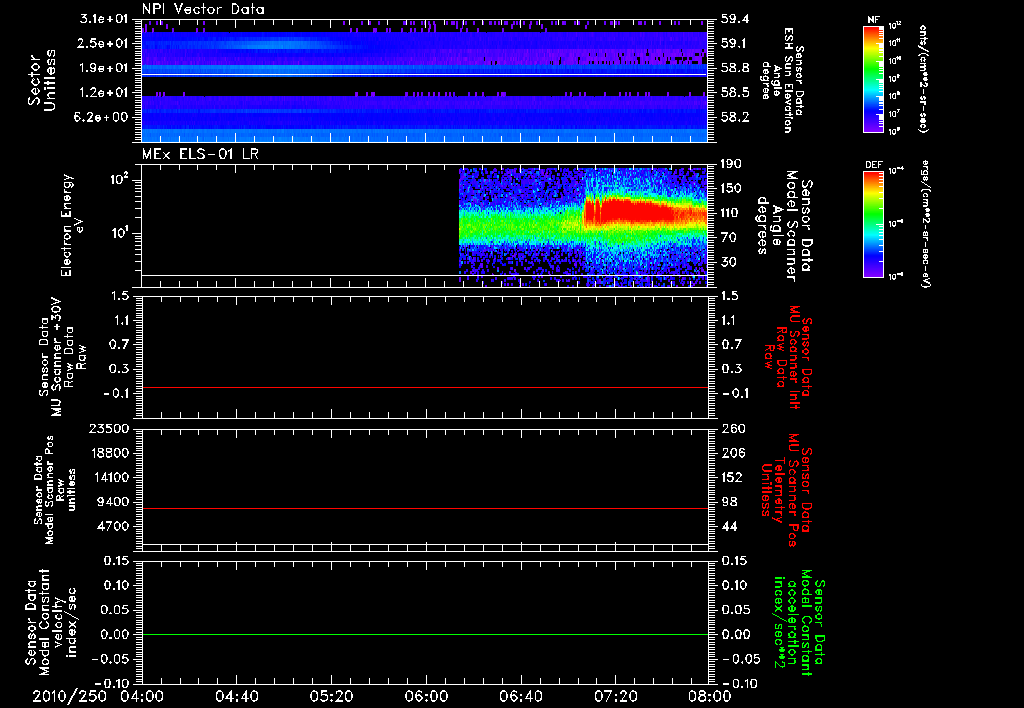The image size is (1024, 708).
Task: Click the '23500' scanner position tick
Action: click(x=109, y=428)
